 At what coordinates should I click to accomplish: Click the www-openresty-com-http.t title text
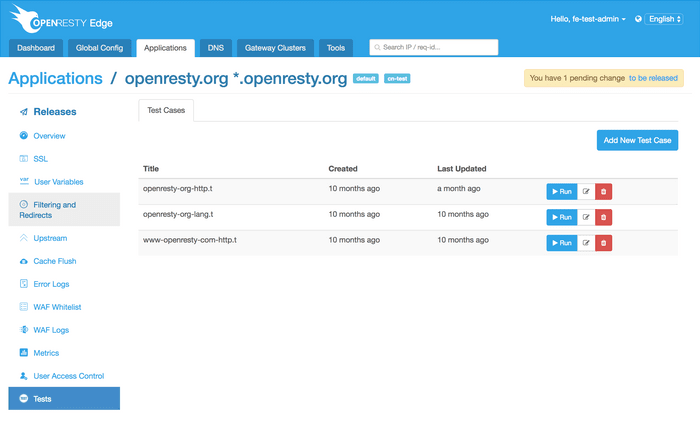coord(190,240)
